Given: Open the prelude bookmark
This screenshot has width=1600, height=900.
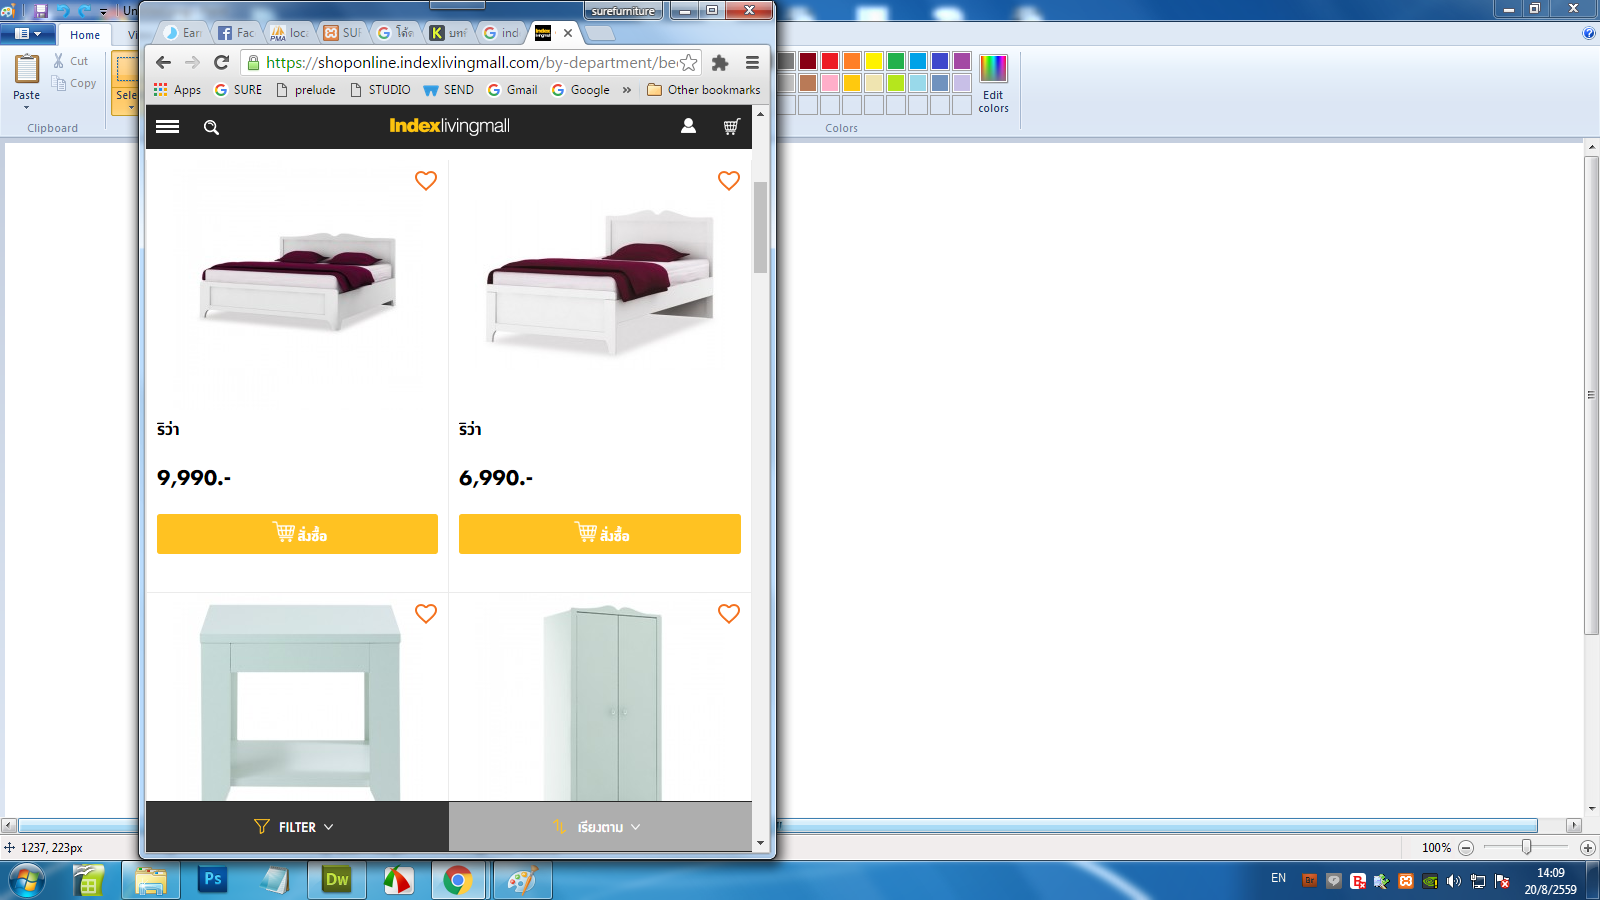Looking at the screenshot, I should [x=306, y=90].
